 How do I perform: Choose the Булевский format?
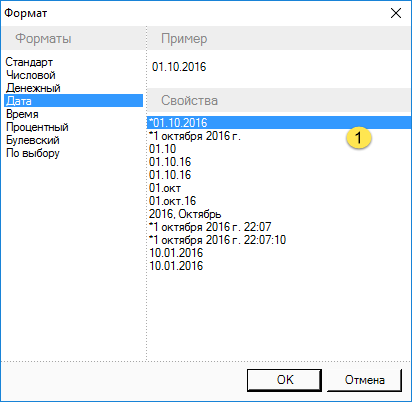[33, 140]
